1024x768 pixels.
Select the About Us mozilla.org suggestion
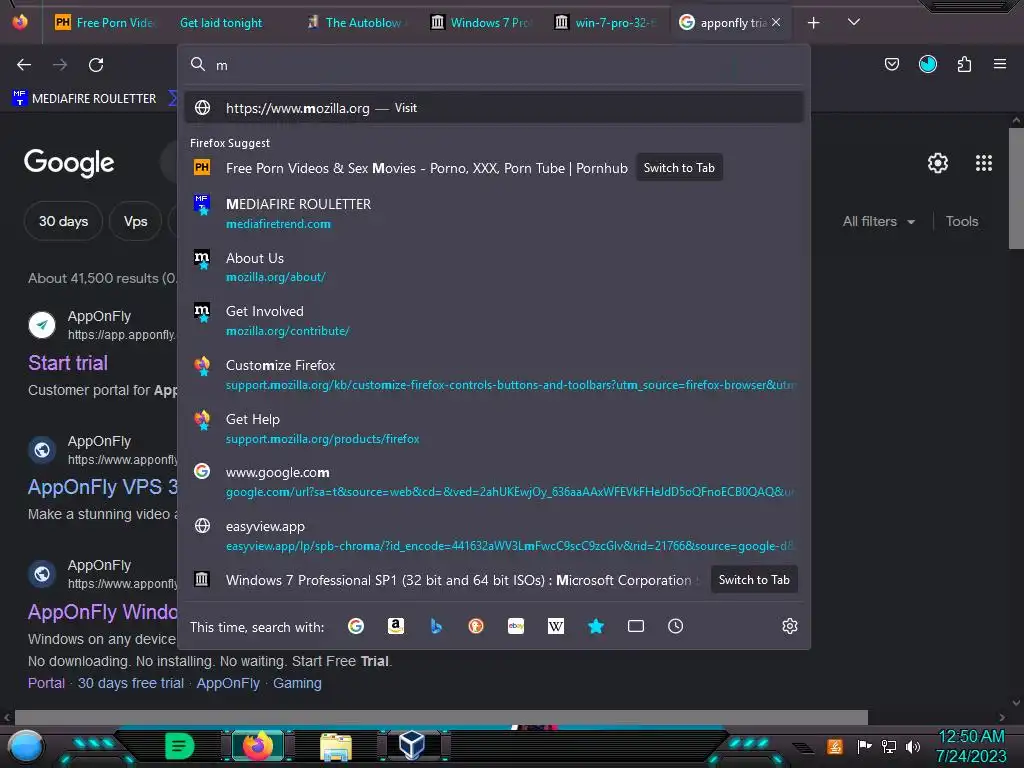494,267
